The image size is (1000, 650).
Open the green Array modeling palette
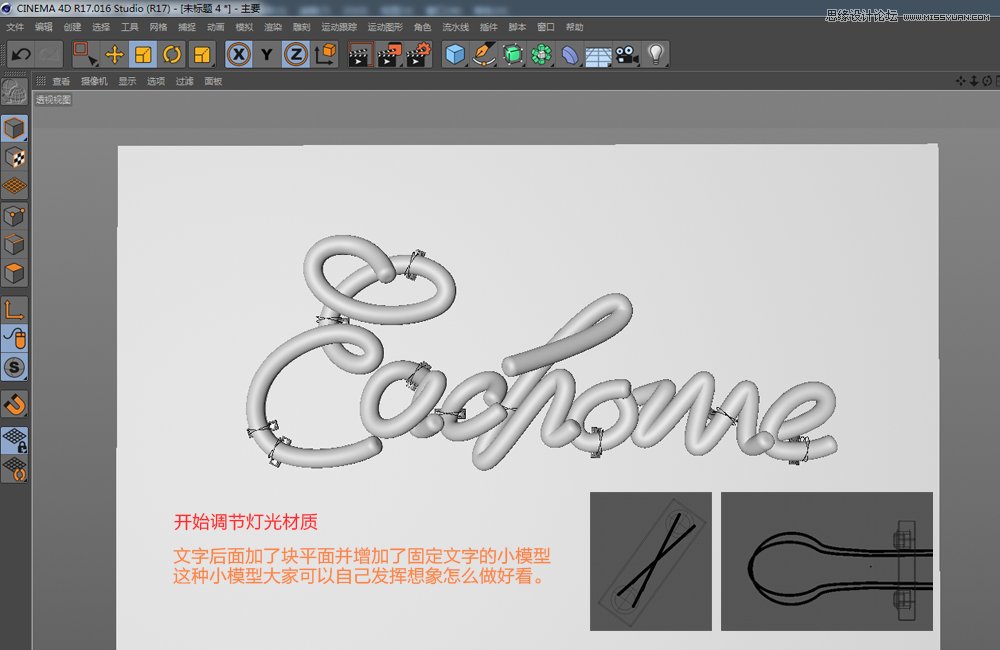tap(541, 54)
